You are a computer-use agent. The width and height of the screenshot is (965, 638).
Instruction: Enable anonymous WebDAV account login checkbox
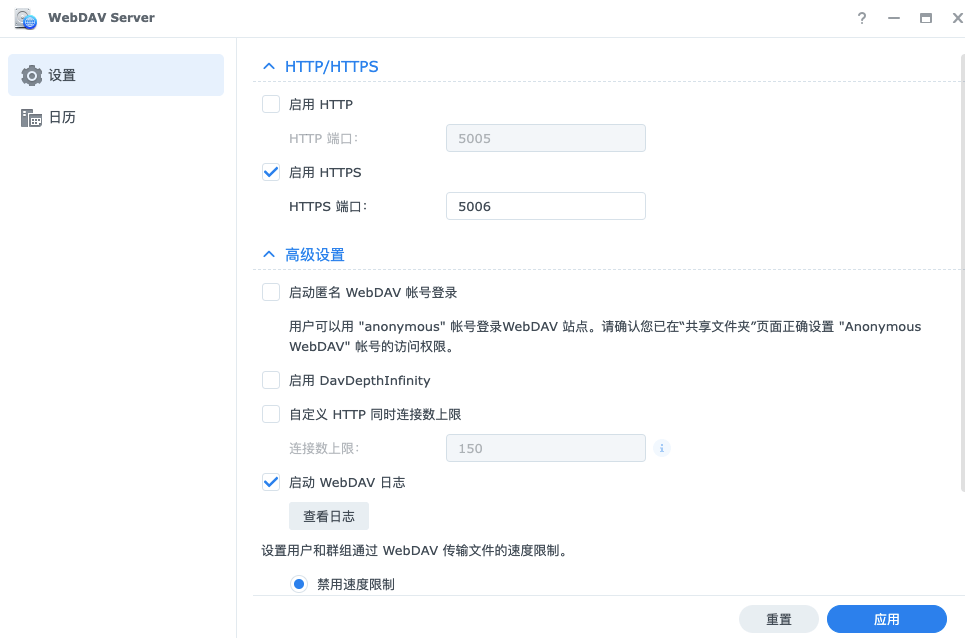[271, 292]
